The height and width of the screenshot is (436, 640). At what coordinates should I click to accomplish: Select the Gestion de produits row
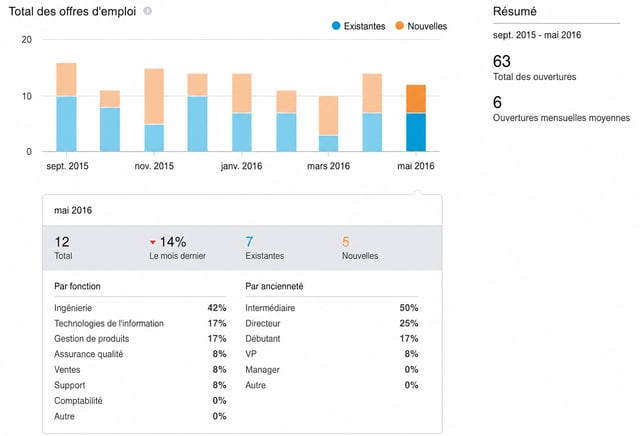tap(140, 339)
